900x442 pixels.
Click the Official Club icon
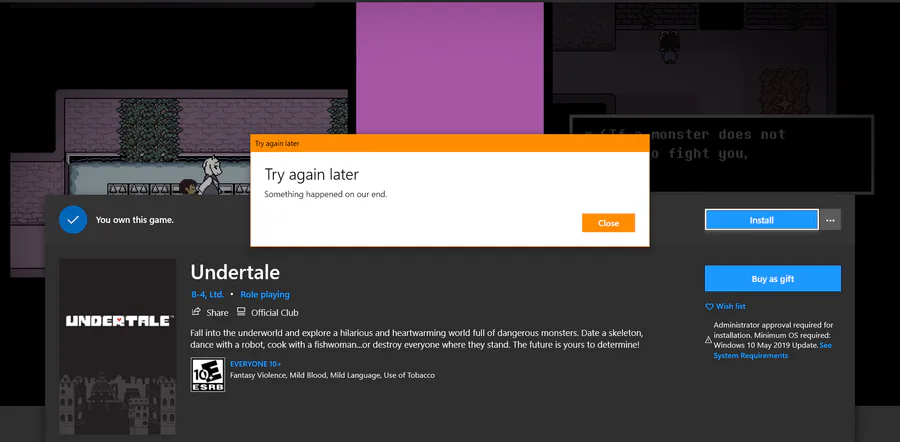click(x=241, y=312)
